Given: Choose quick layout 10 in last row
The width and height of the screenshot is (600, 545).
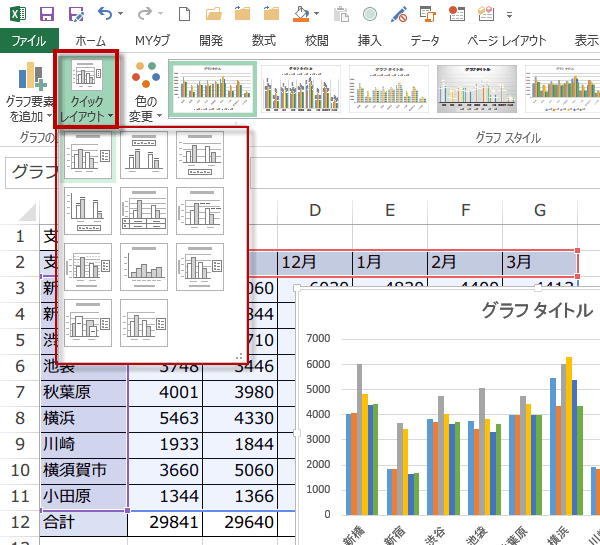Looking at the screenshot, I should (88, 323).
